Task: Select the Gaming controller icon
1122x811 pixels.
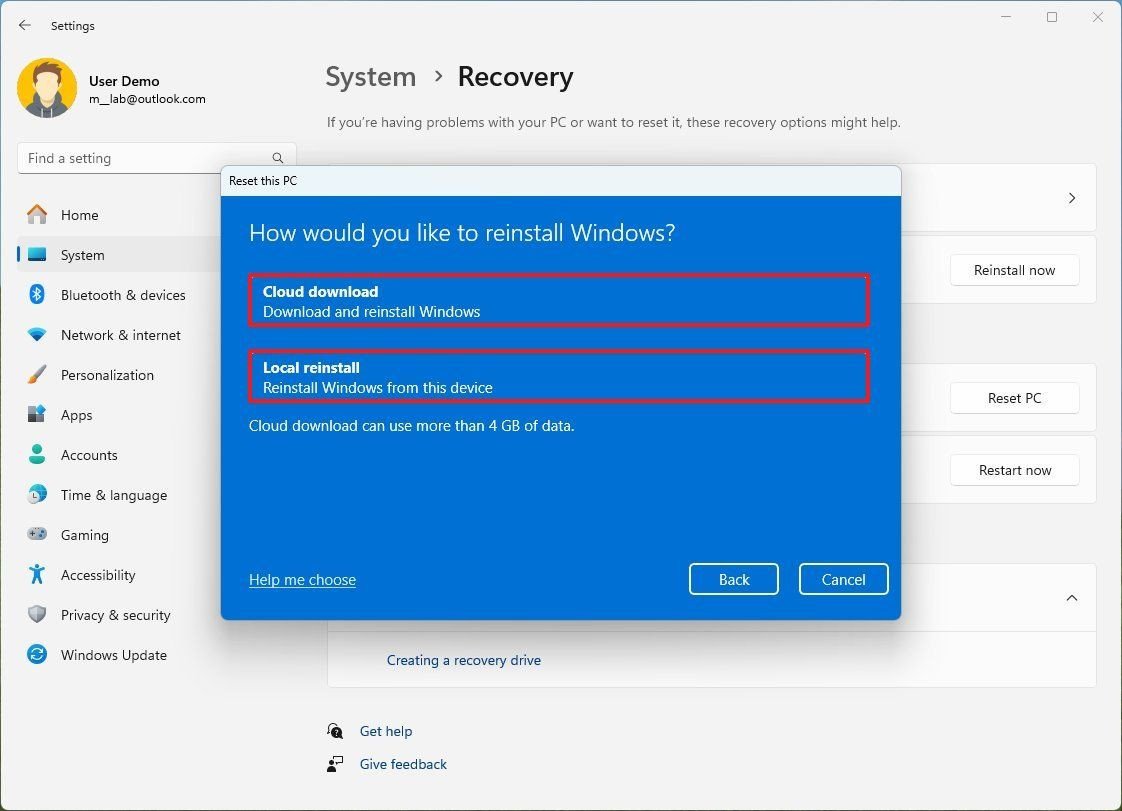Action: pos(37,535)
